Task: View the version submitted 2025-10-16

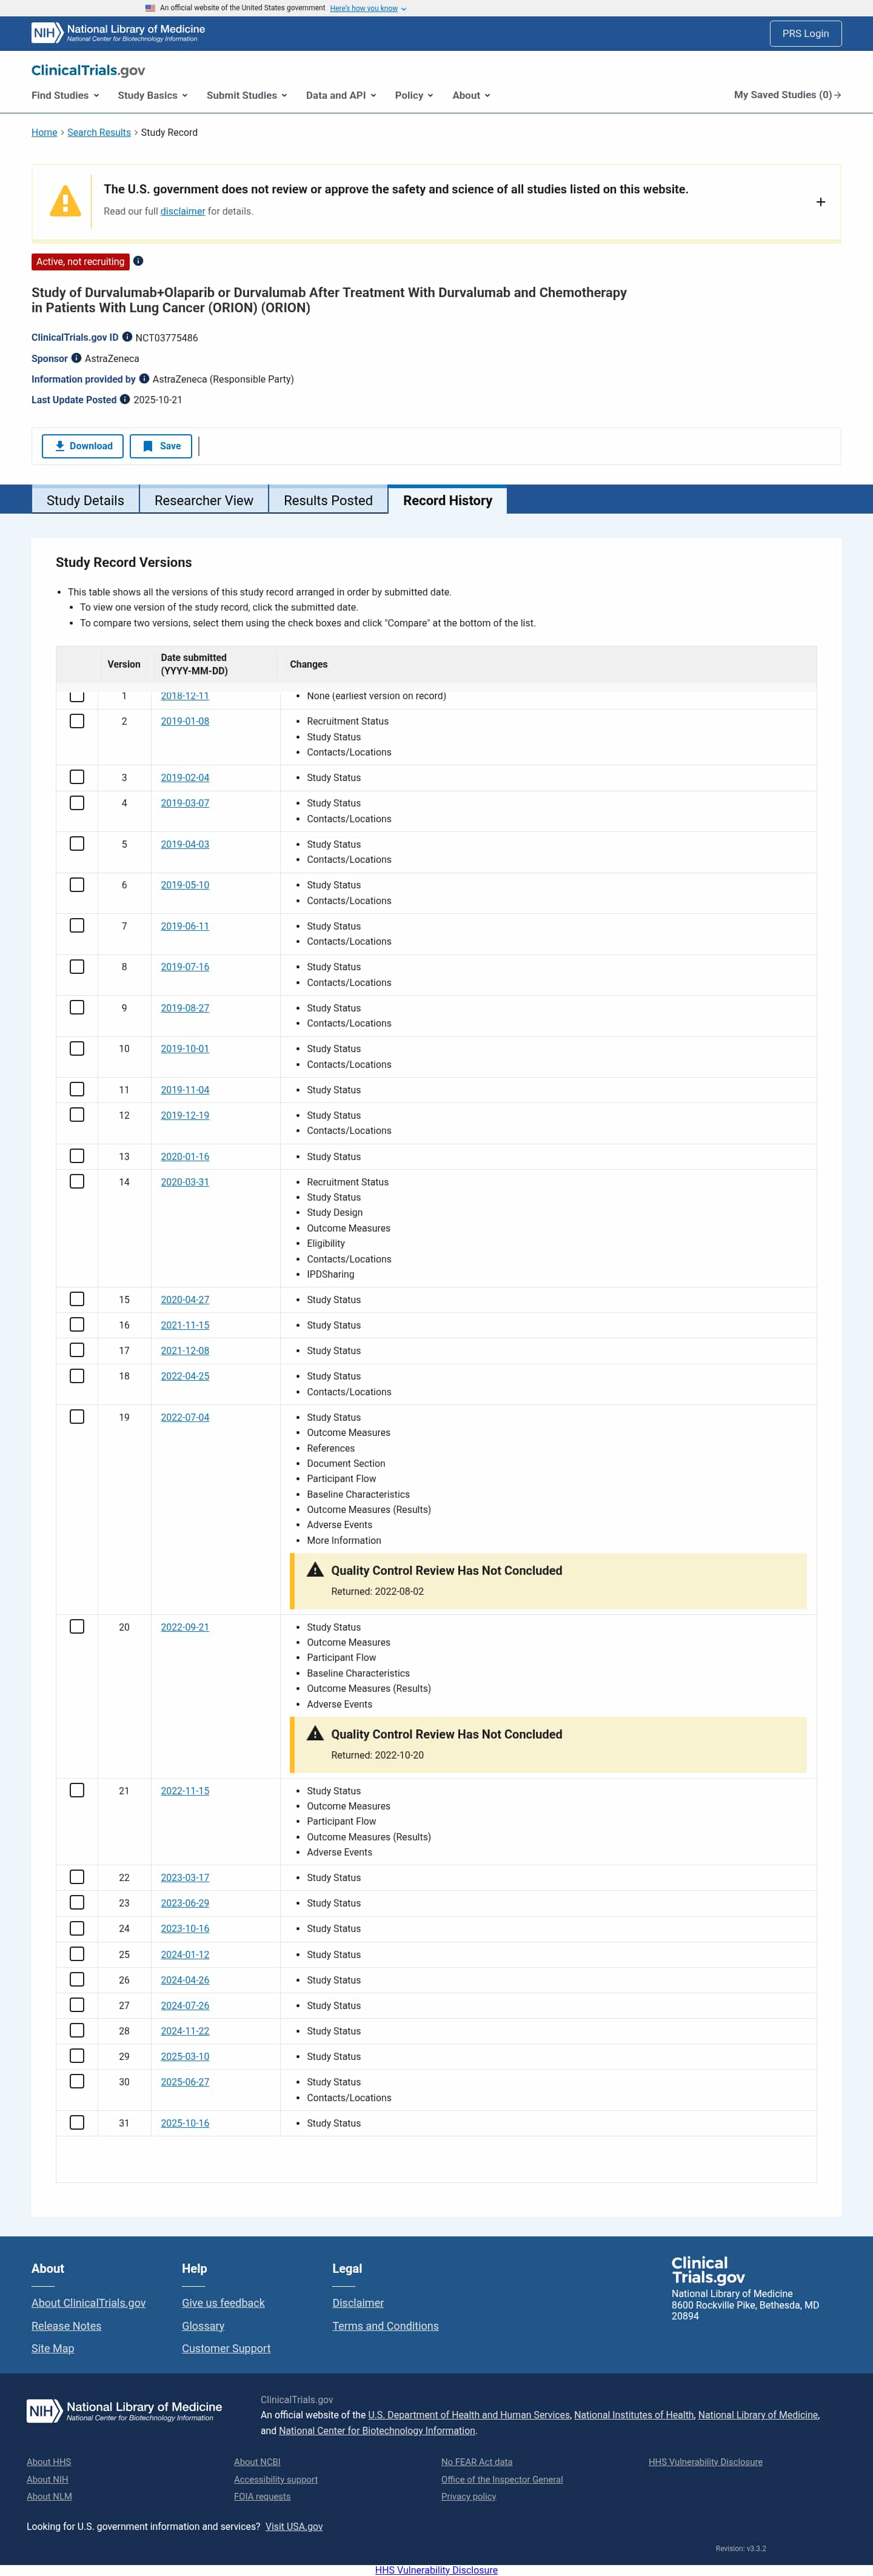Action: [185, 2123]
